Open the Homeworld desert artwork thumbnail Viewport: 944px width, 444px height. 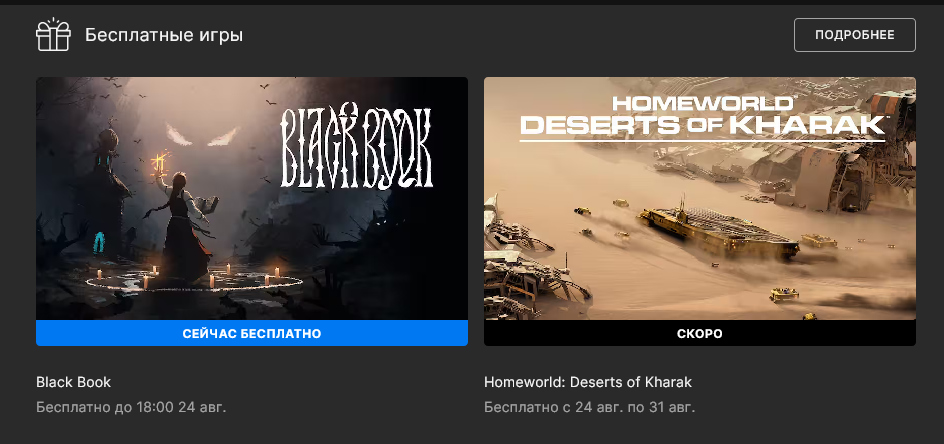700,198
